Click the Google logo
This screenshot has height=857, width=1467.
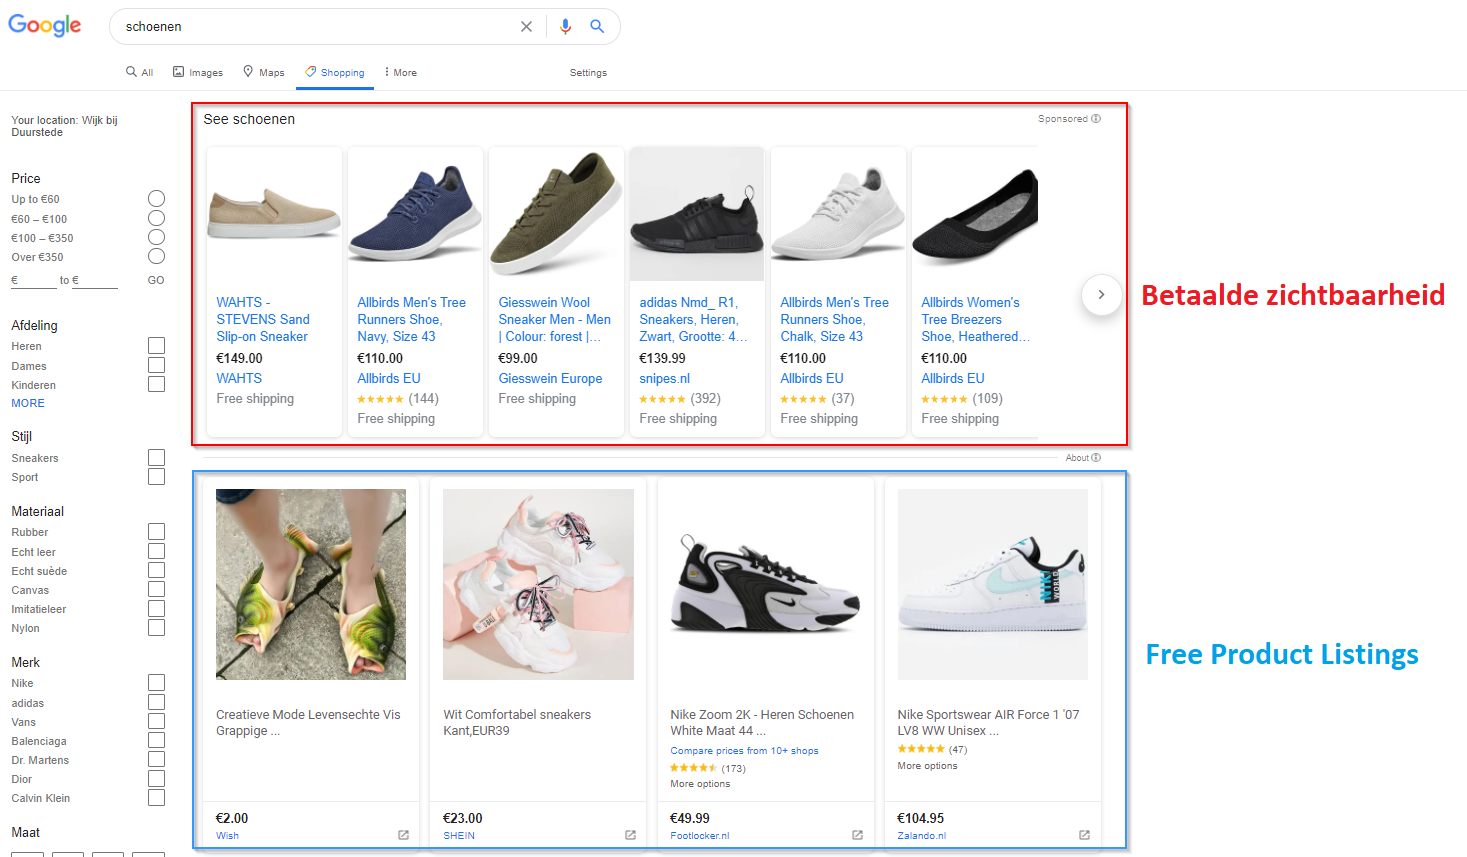tap(45, 25)
